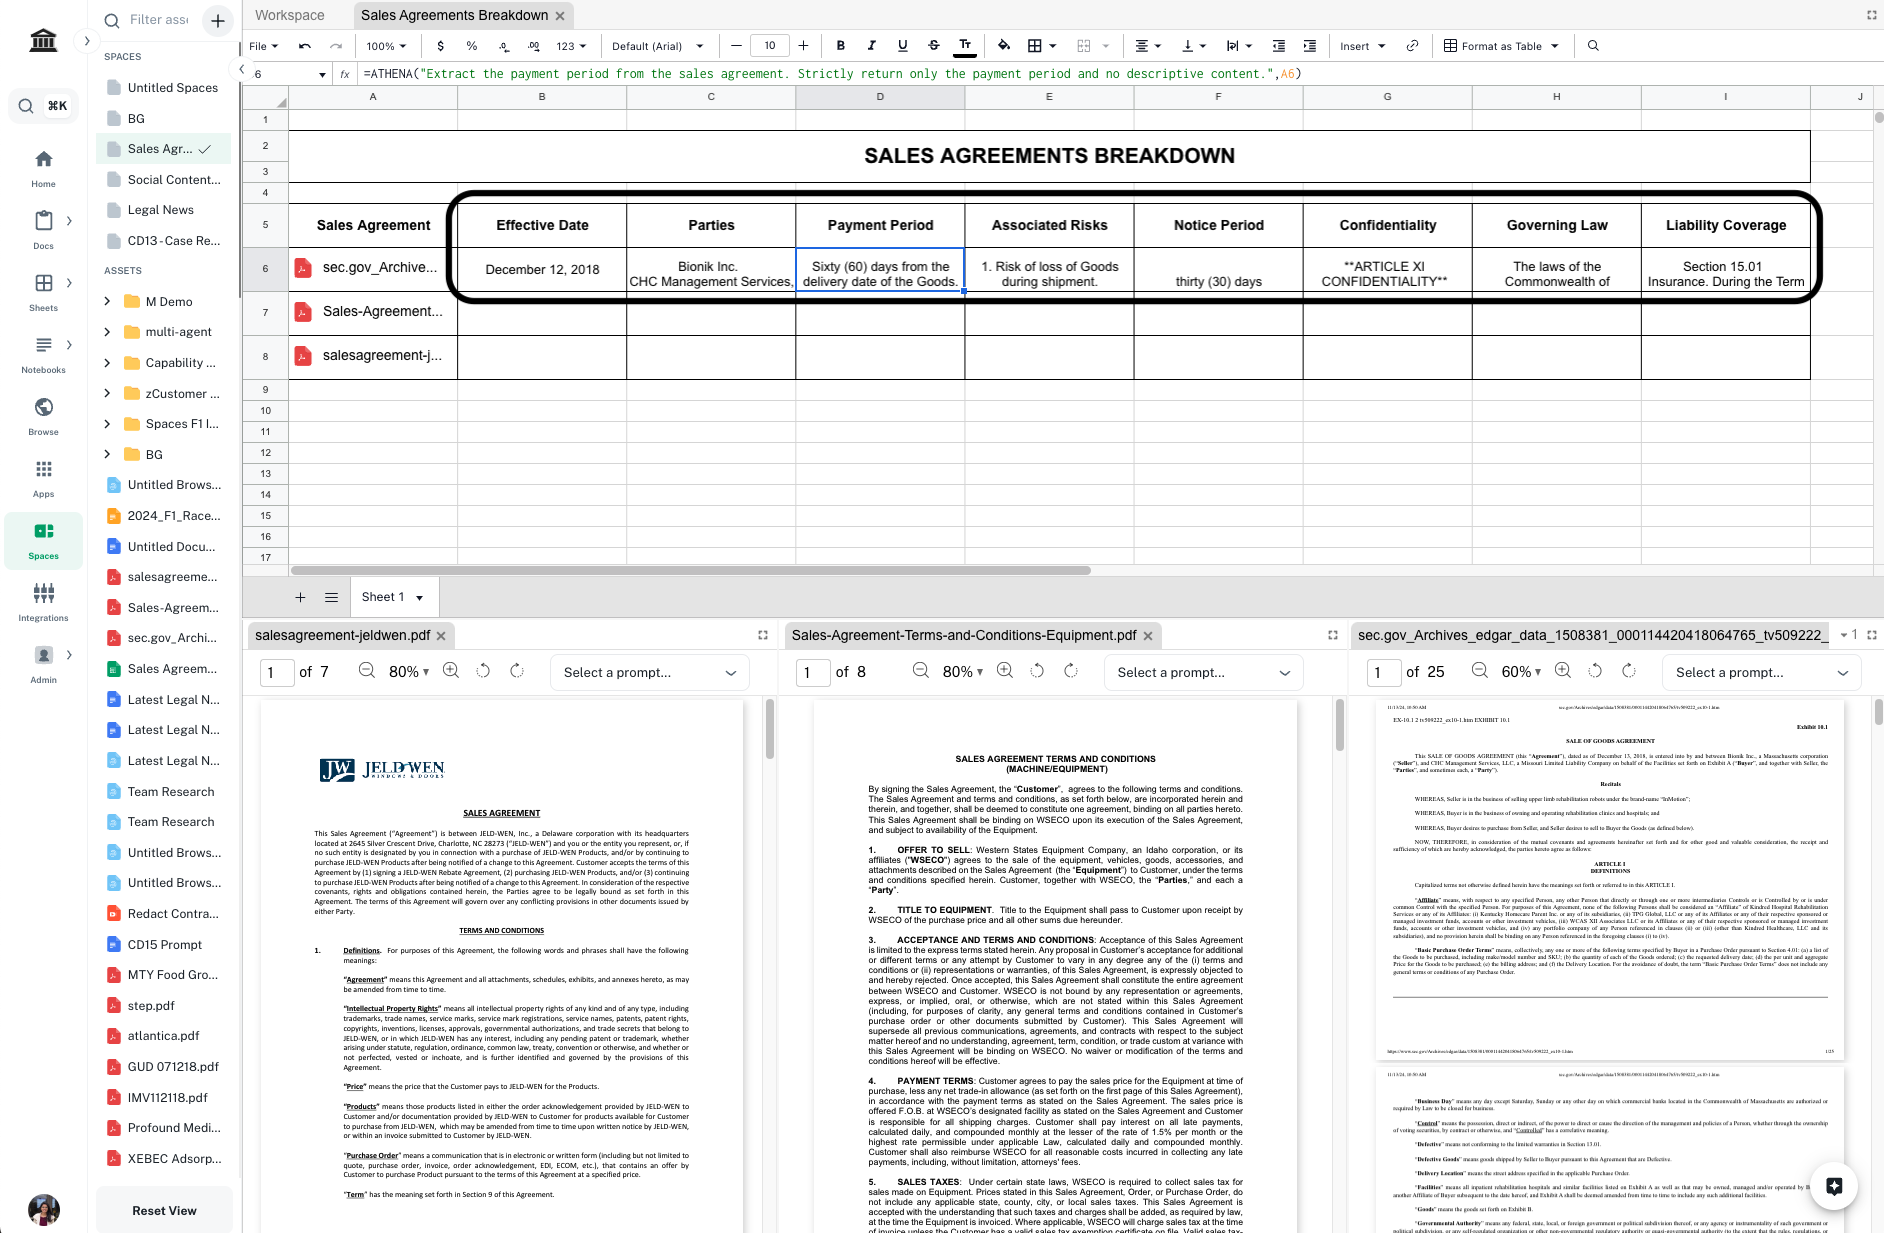Open the AI assistant sparkle button
Screen dimensions: 1884x1233
pyautogui.click(x=1834, y=1186)
